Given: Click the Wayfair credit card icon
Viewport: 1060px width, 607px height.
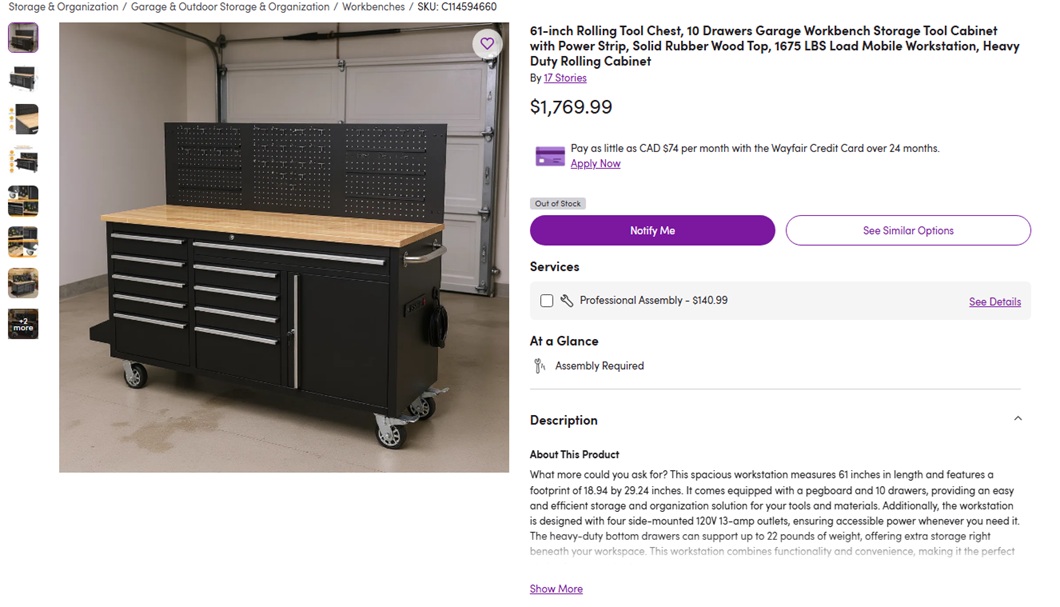Looking at the screenshot, I should 550,156.
